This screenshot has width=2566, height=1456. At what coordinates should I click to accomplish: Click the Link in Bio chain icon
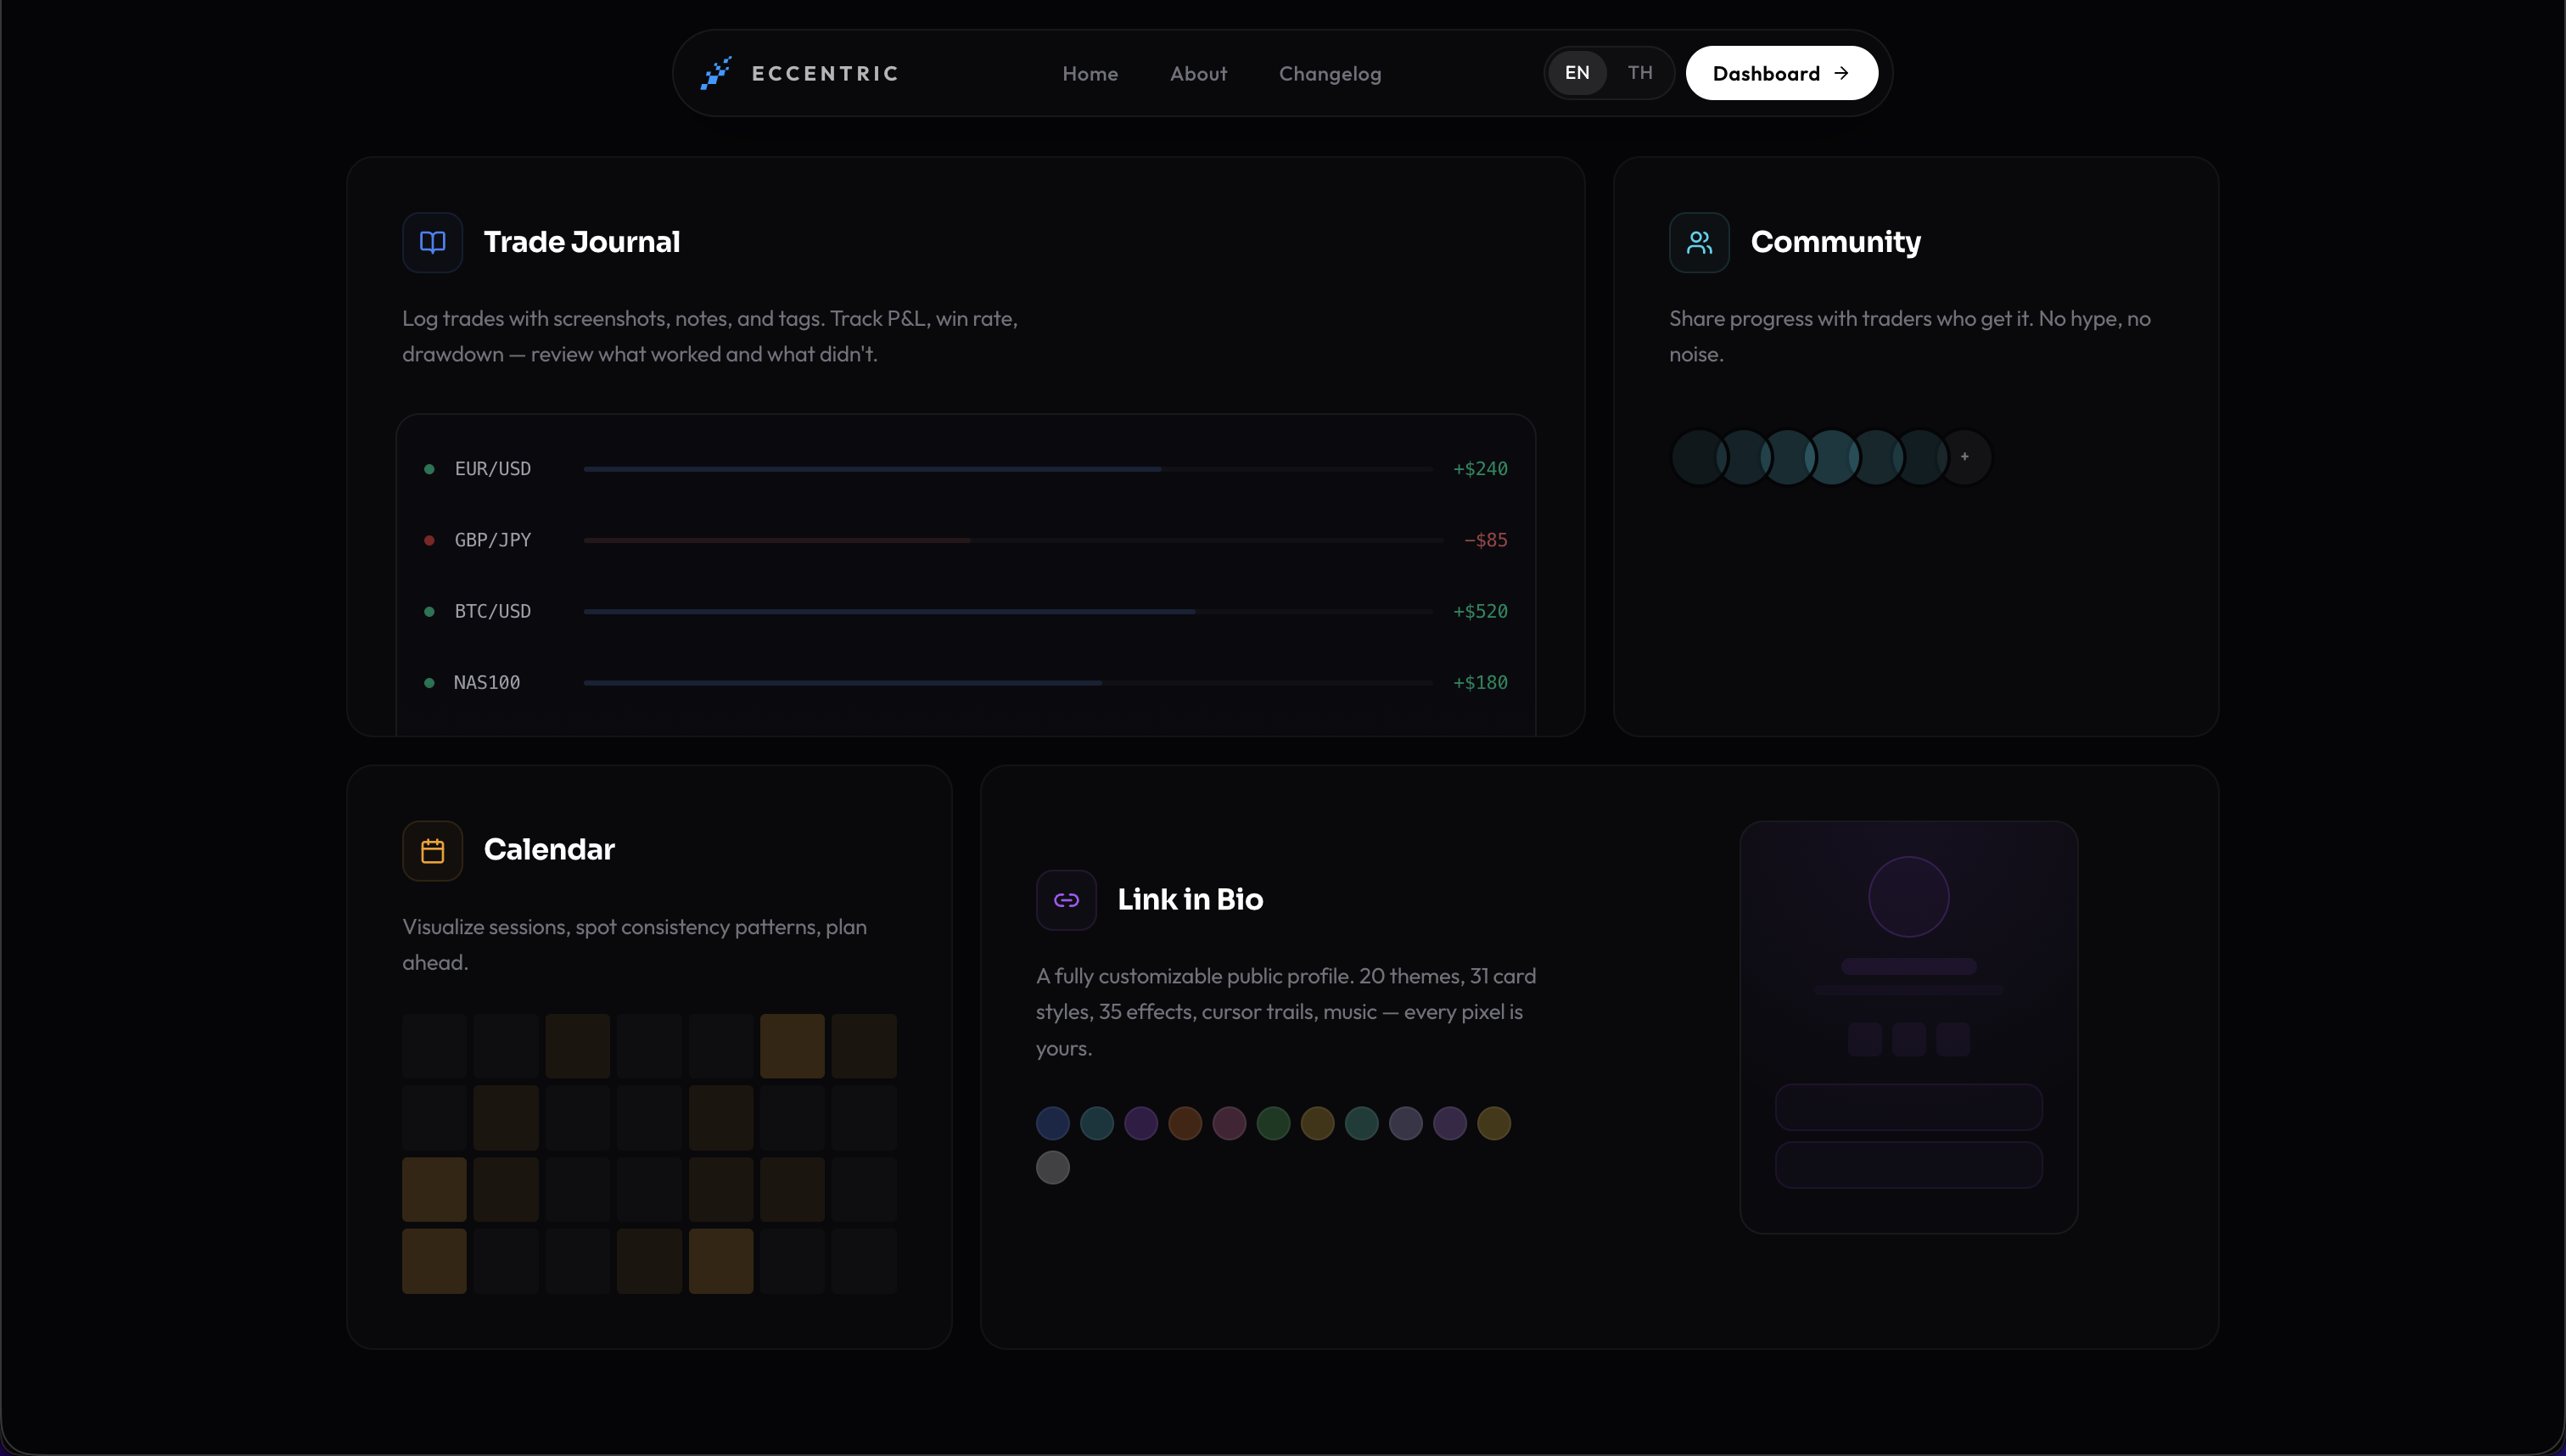1065,899
